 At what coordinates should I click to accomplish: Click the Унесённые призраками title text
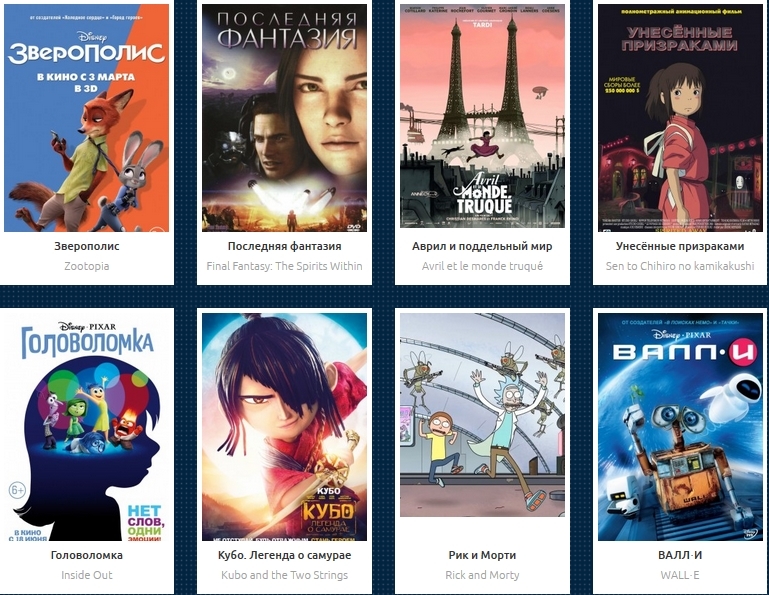pos(680,246)
